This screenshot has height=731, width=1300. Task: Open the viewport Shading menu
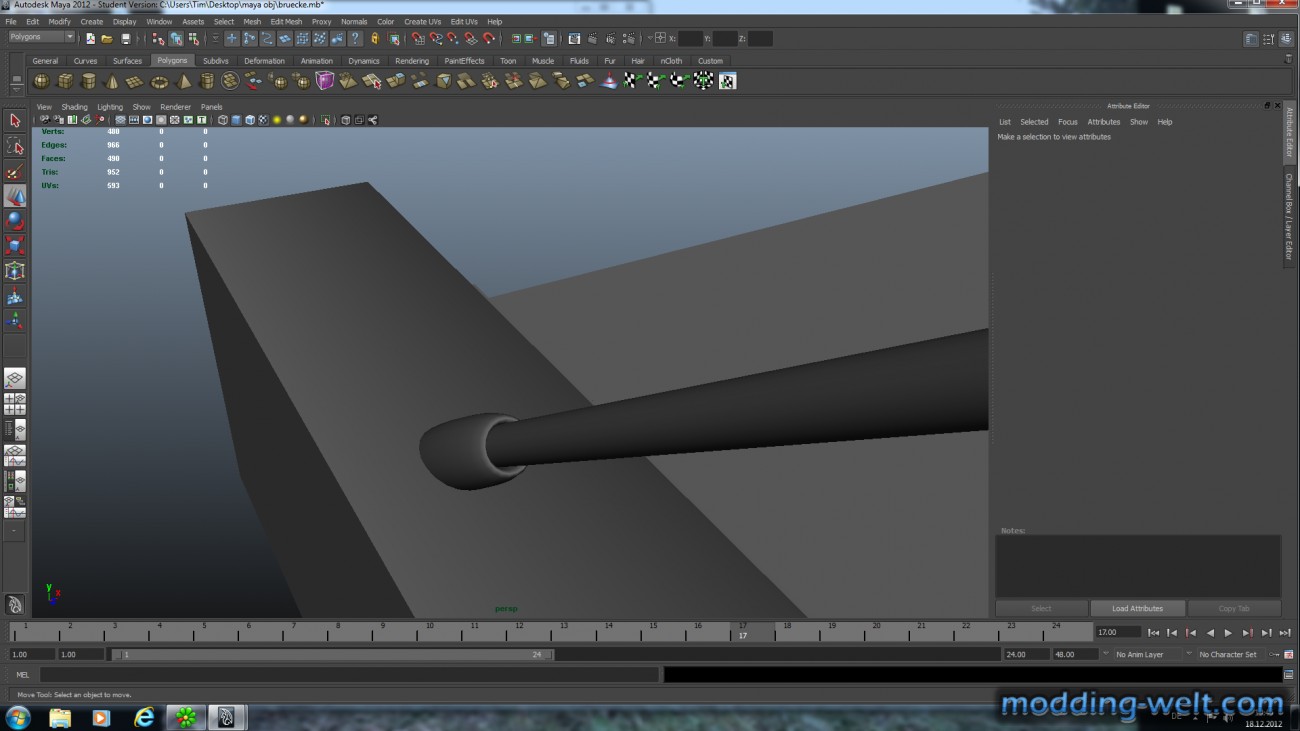click(x=74, y=107)
